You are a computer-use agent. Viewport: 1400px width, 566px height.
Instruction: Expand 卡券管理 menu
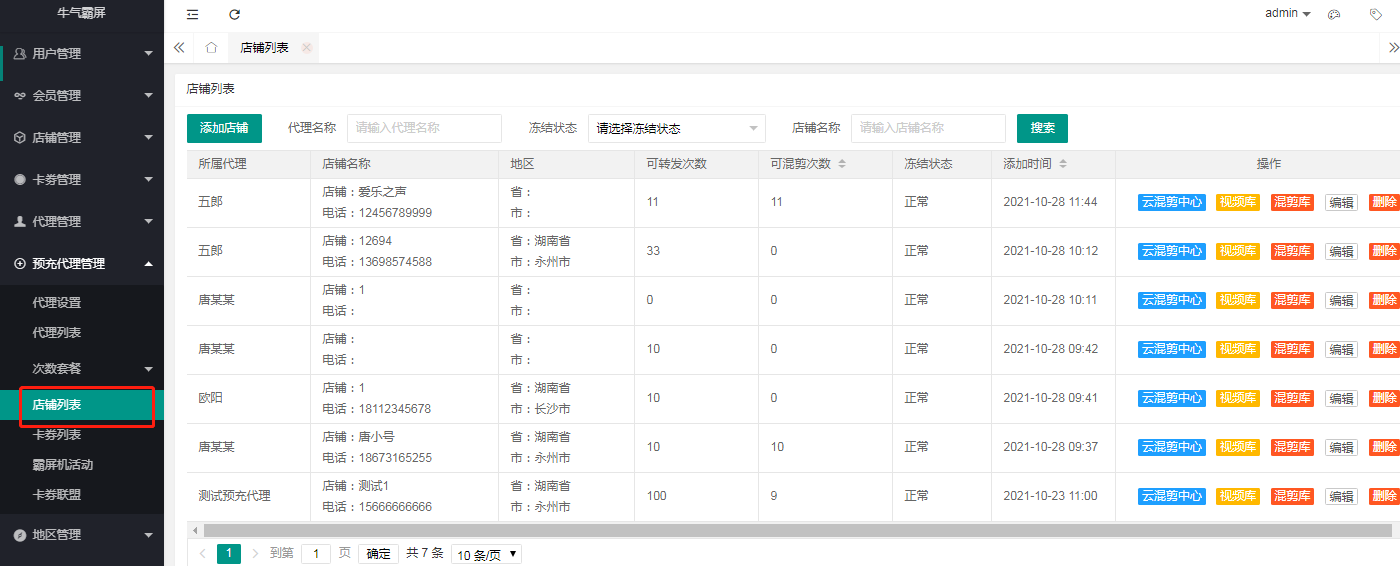click(82, 179)
